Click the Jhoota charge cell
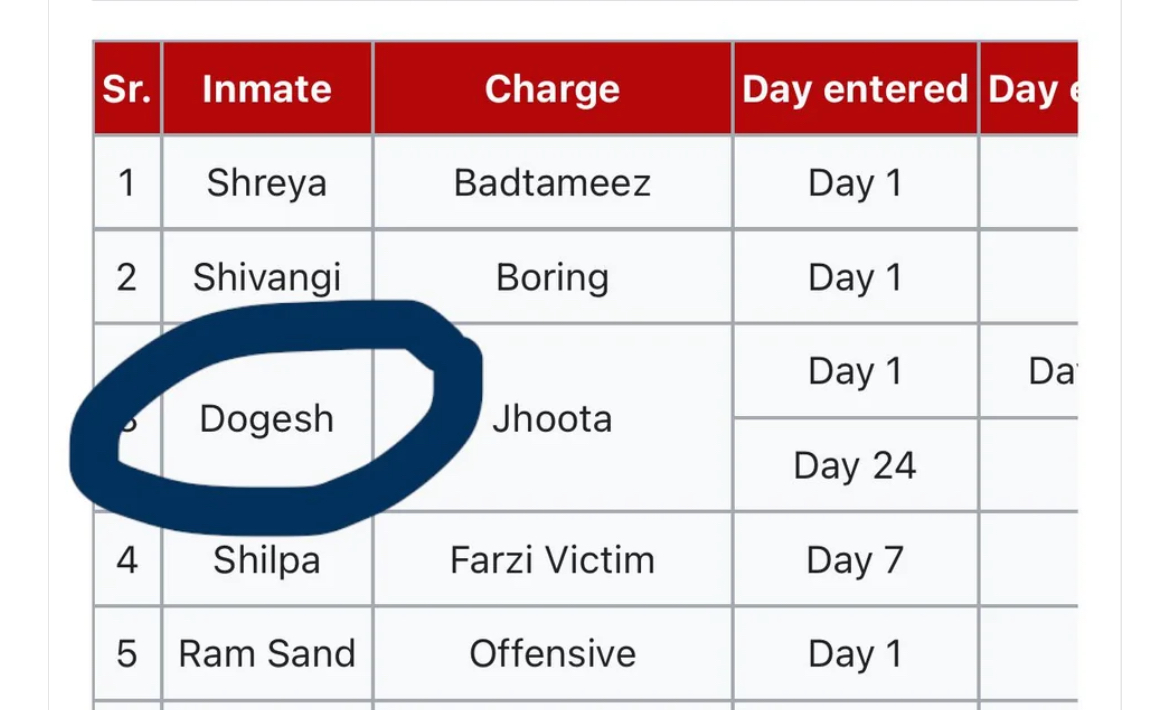This screenshot has height=710, width=1170. click(x=552, y=418)
